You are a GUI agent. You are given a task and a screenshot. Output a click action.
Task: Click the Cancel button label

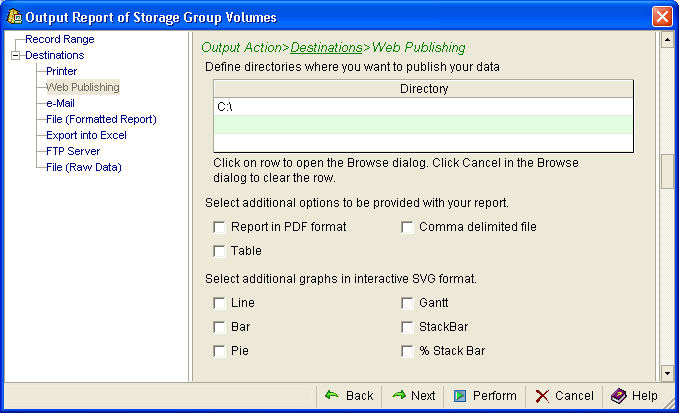point(574,396)
